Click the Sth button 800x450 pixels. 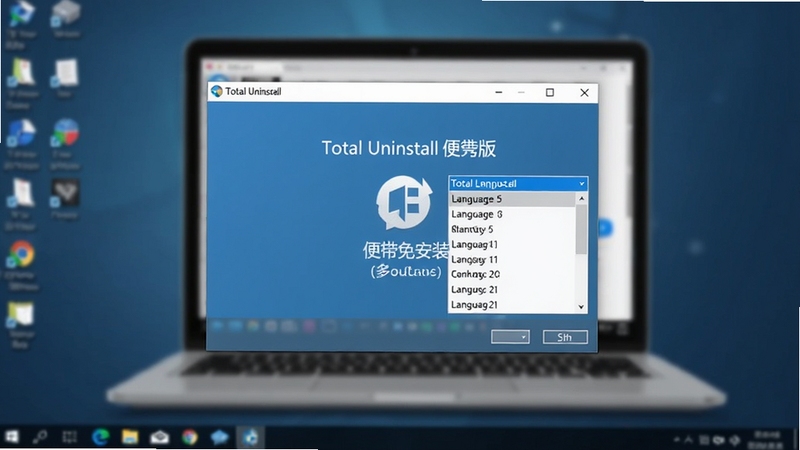pyautogui.click(x=565, y=337)
